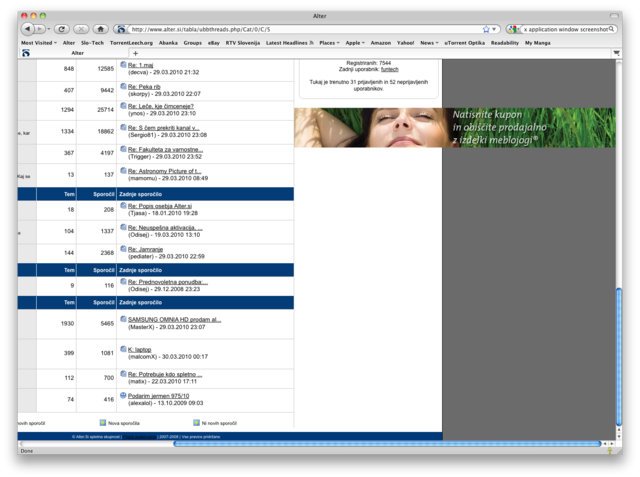Click the Google search field
The image size is (640, 477).
click(565, 29)
